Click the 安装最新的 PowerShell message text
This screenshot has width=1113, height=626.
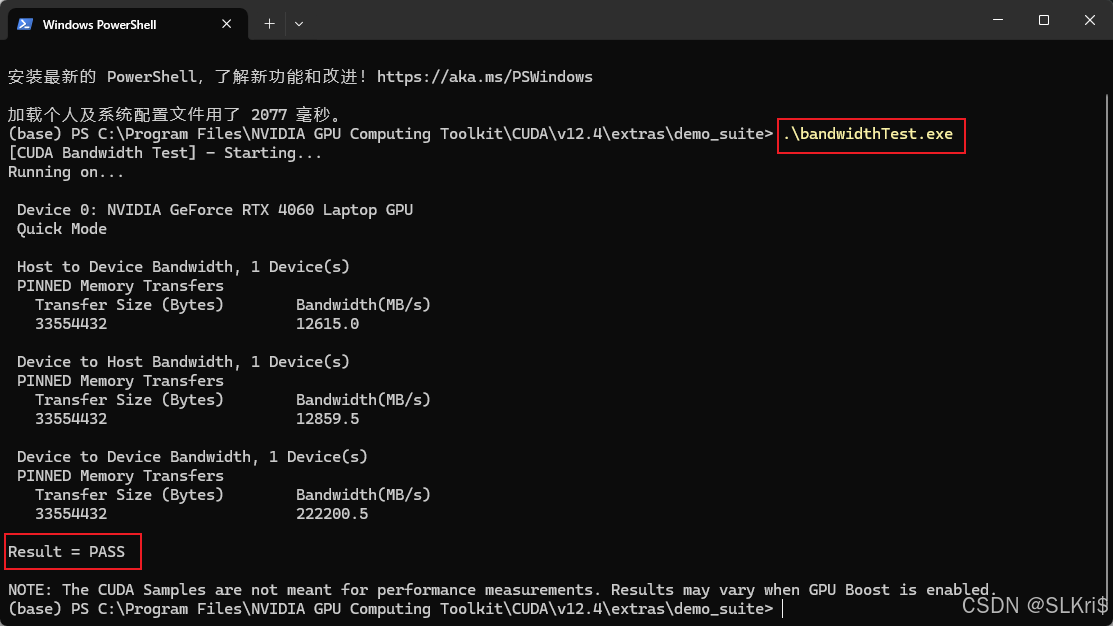point(300,77)
